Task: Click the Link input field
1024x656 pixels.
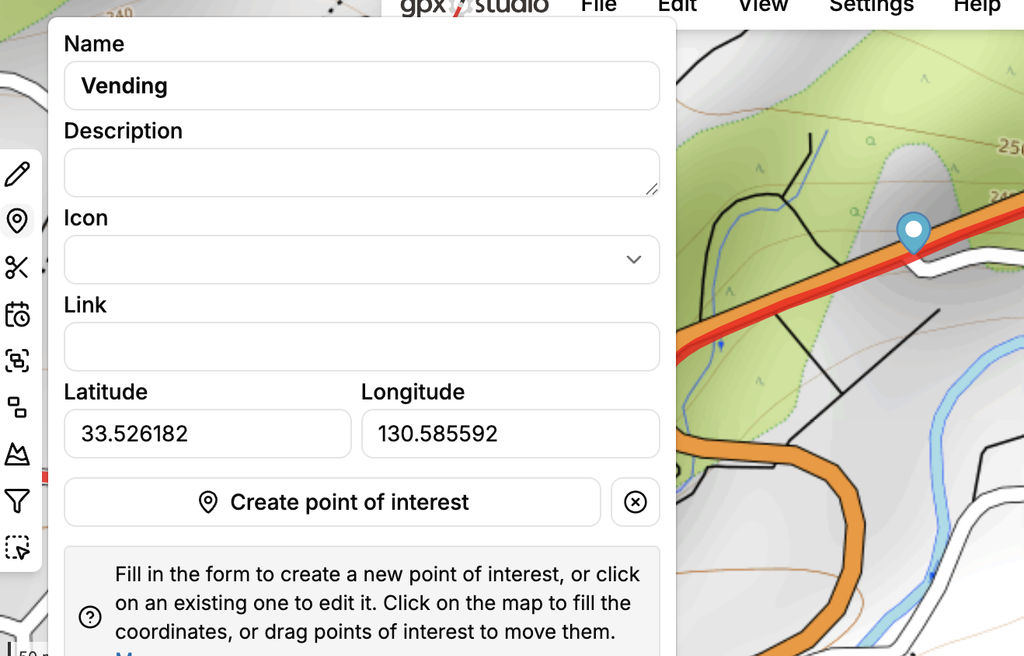Action: tap(362, 346)
